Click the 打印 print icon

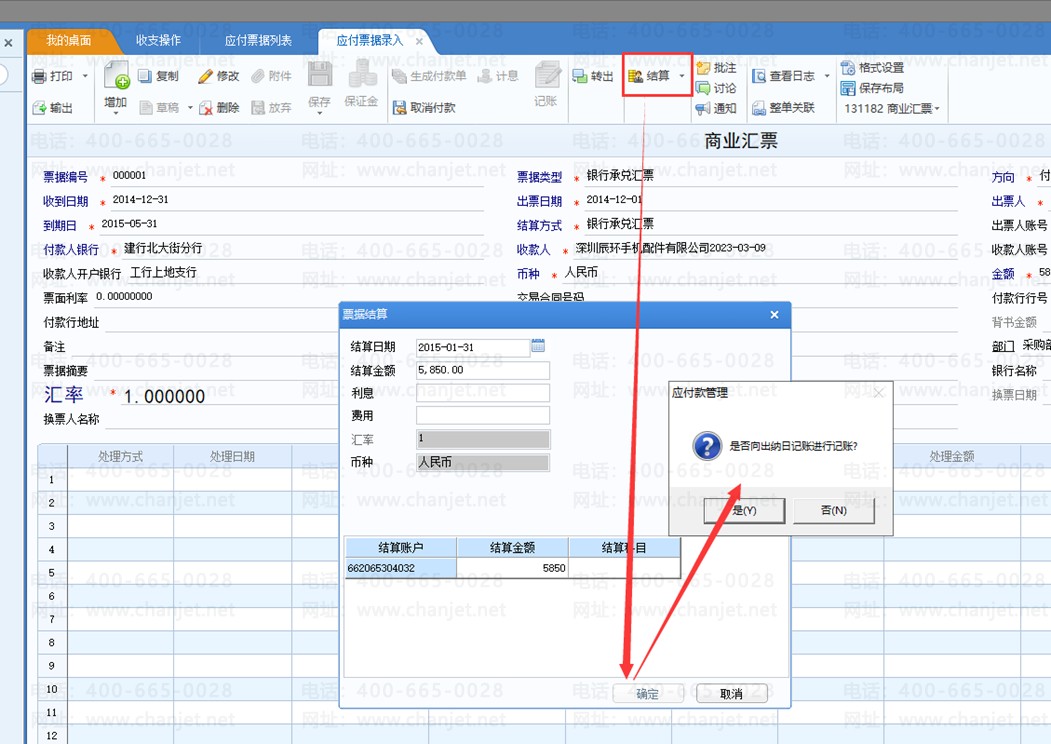pos(39,76)
